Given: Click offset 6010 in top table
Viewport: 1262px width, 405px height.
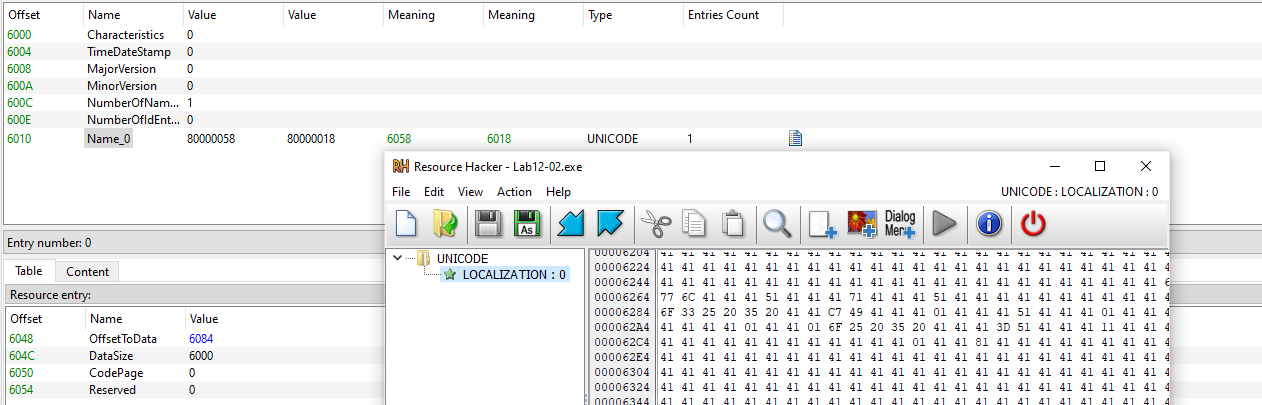Looking at the screenshot, I should point(19,139).
